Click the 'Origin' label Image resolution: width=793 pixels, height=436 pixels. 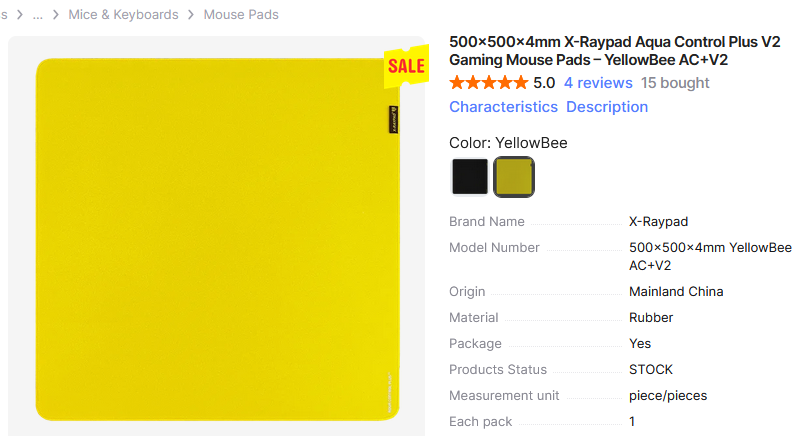[467, 291]
